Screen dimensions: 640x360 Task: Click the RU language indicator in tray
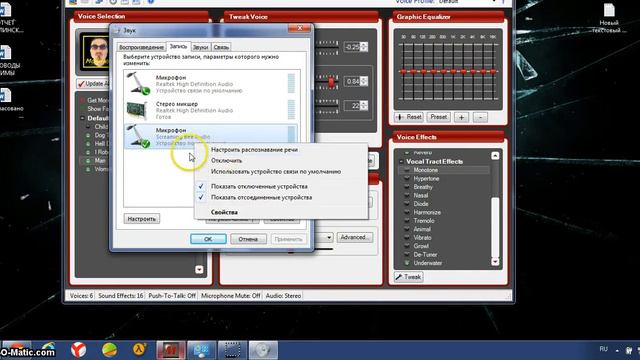(604, 349)
